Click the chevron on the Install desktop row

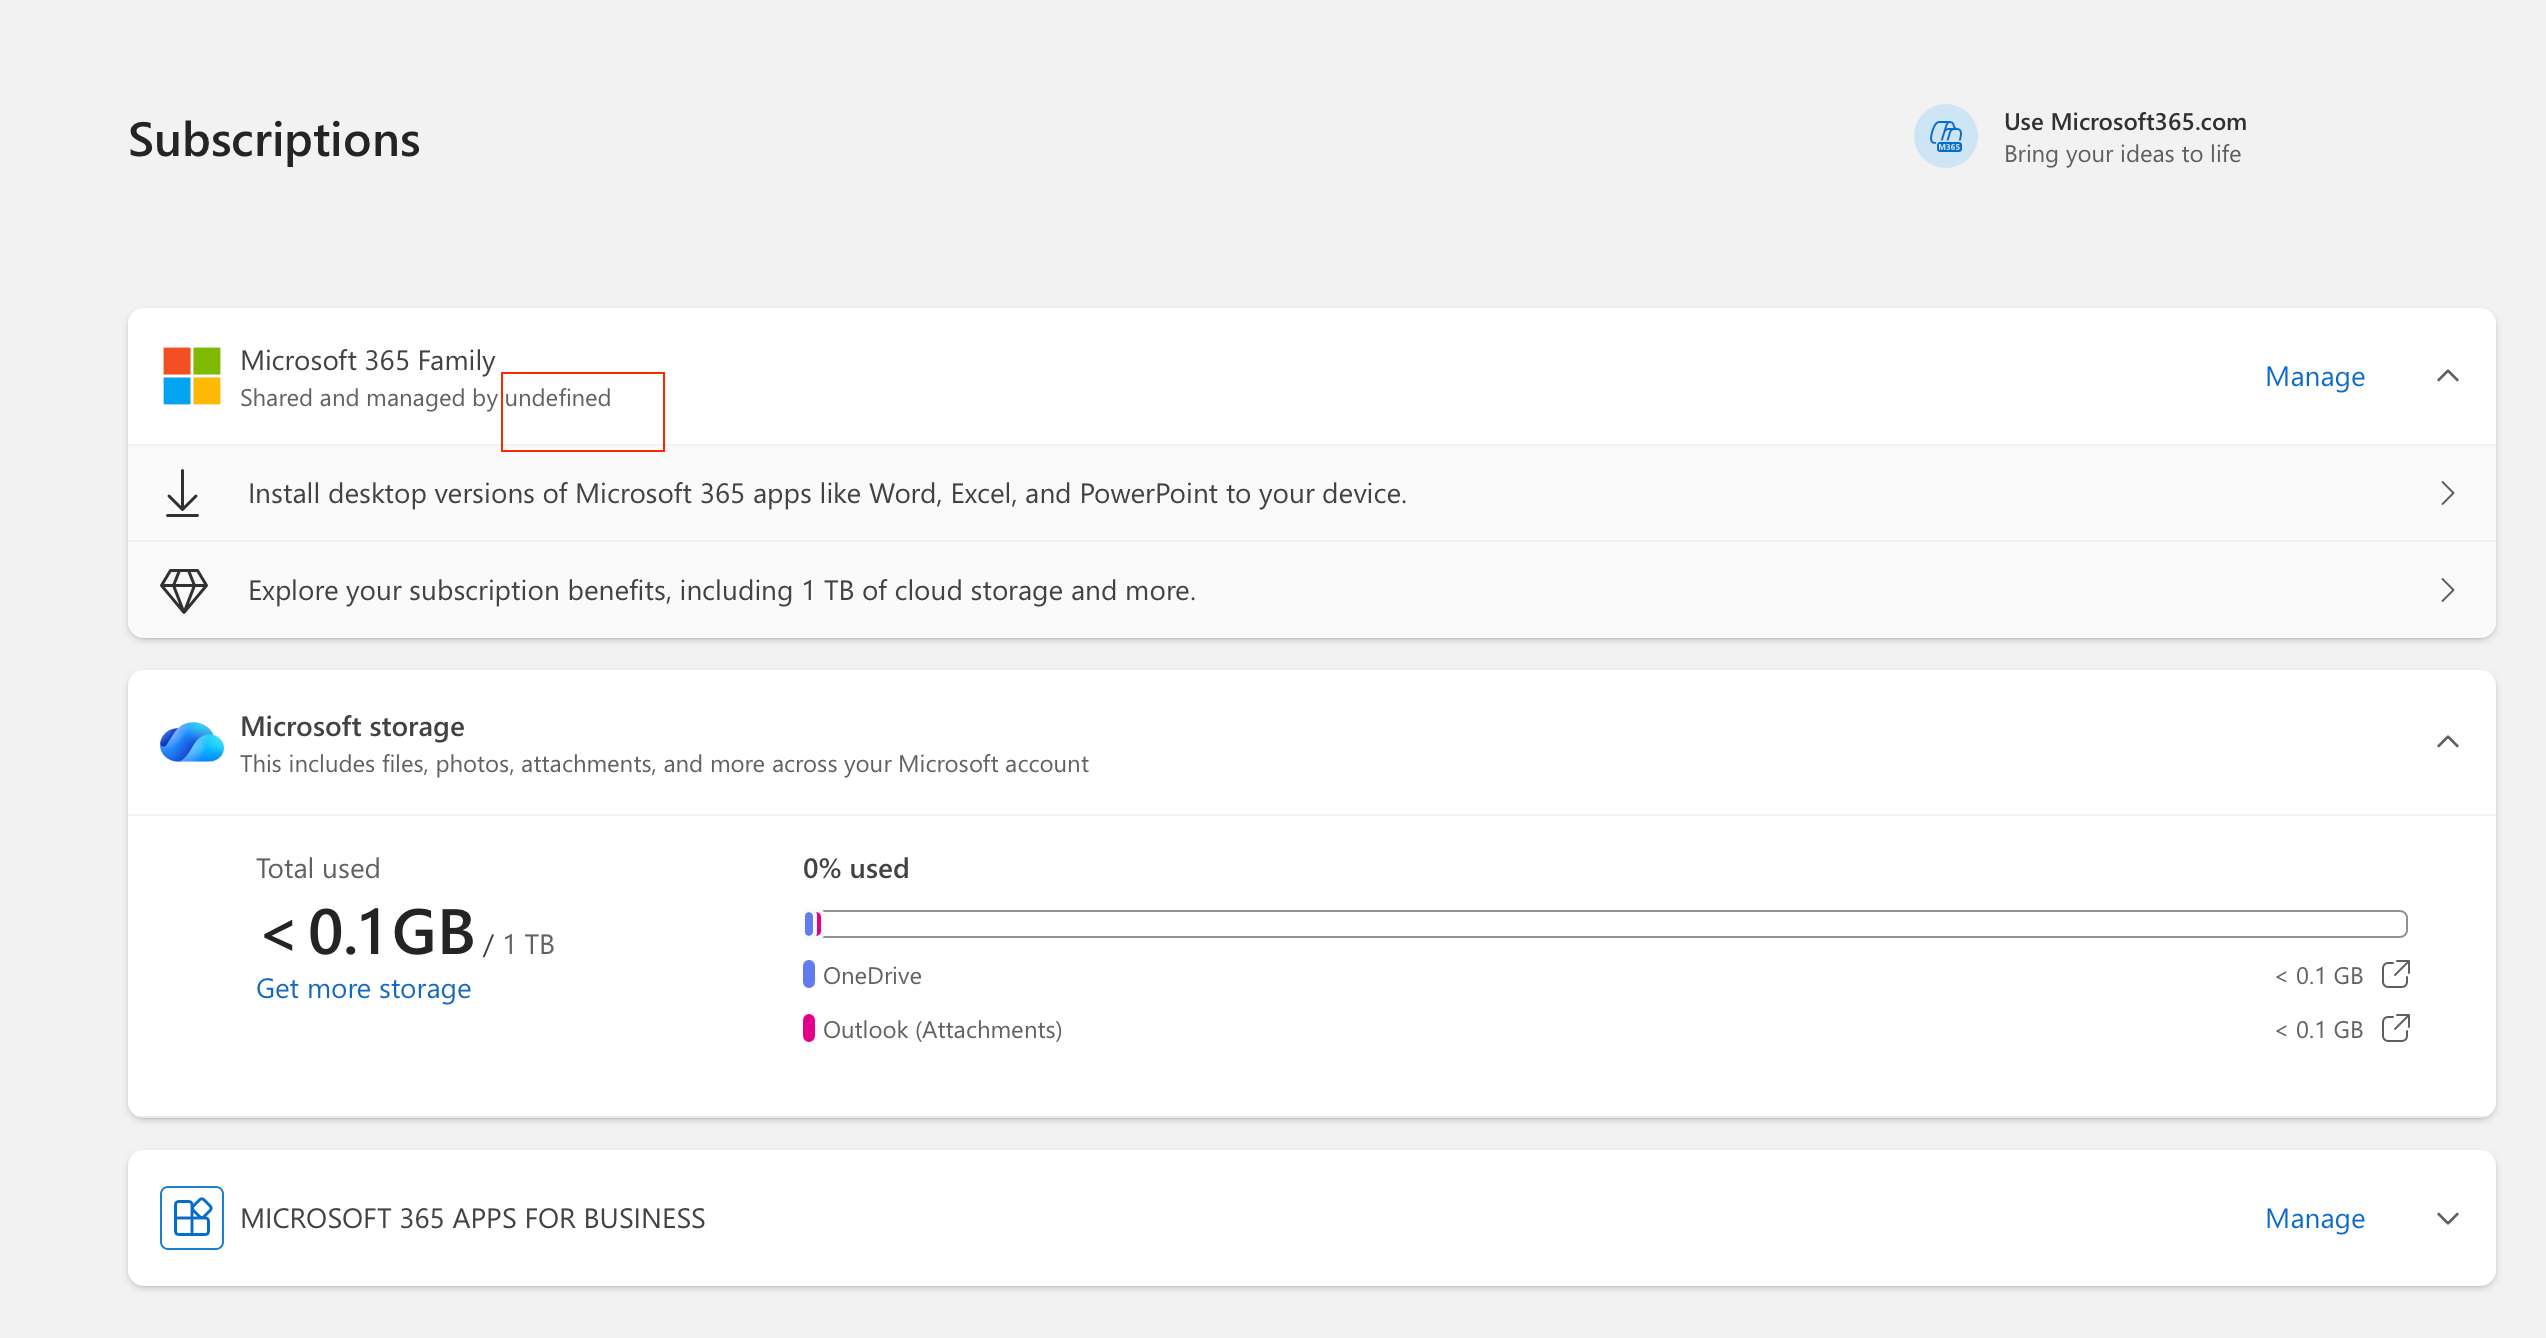tap(2447, 493)
